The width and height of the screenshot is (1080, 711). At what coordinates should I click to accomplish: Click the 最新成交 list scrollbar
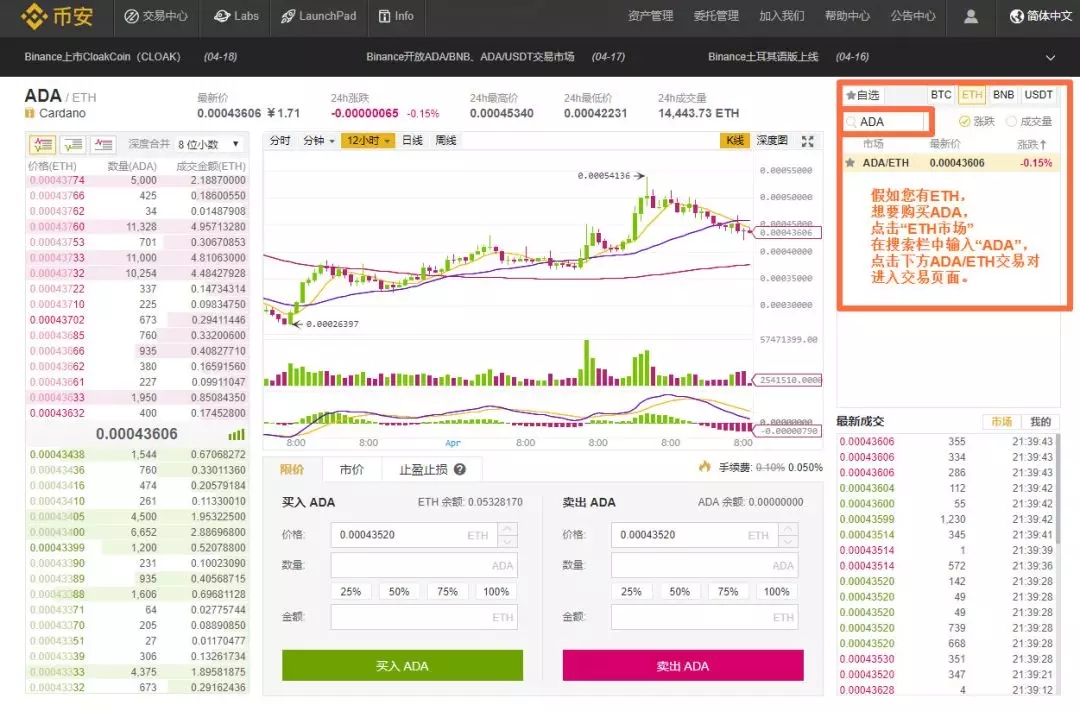click(1058, 489)
